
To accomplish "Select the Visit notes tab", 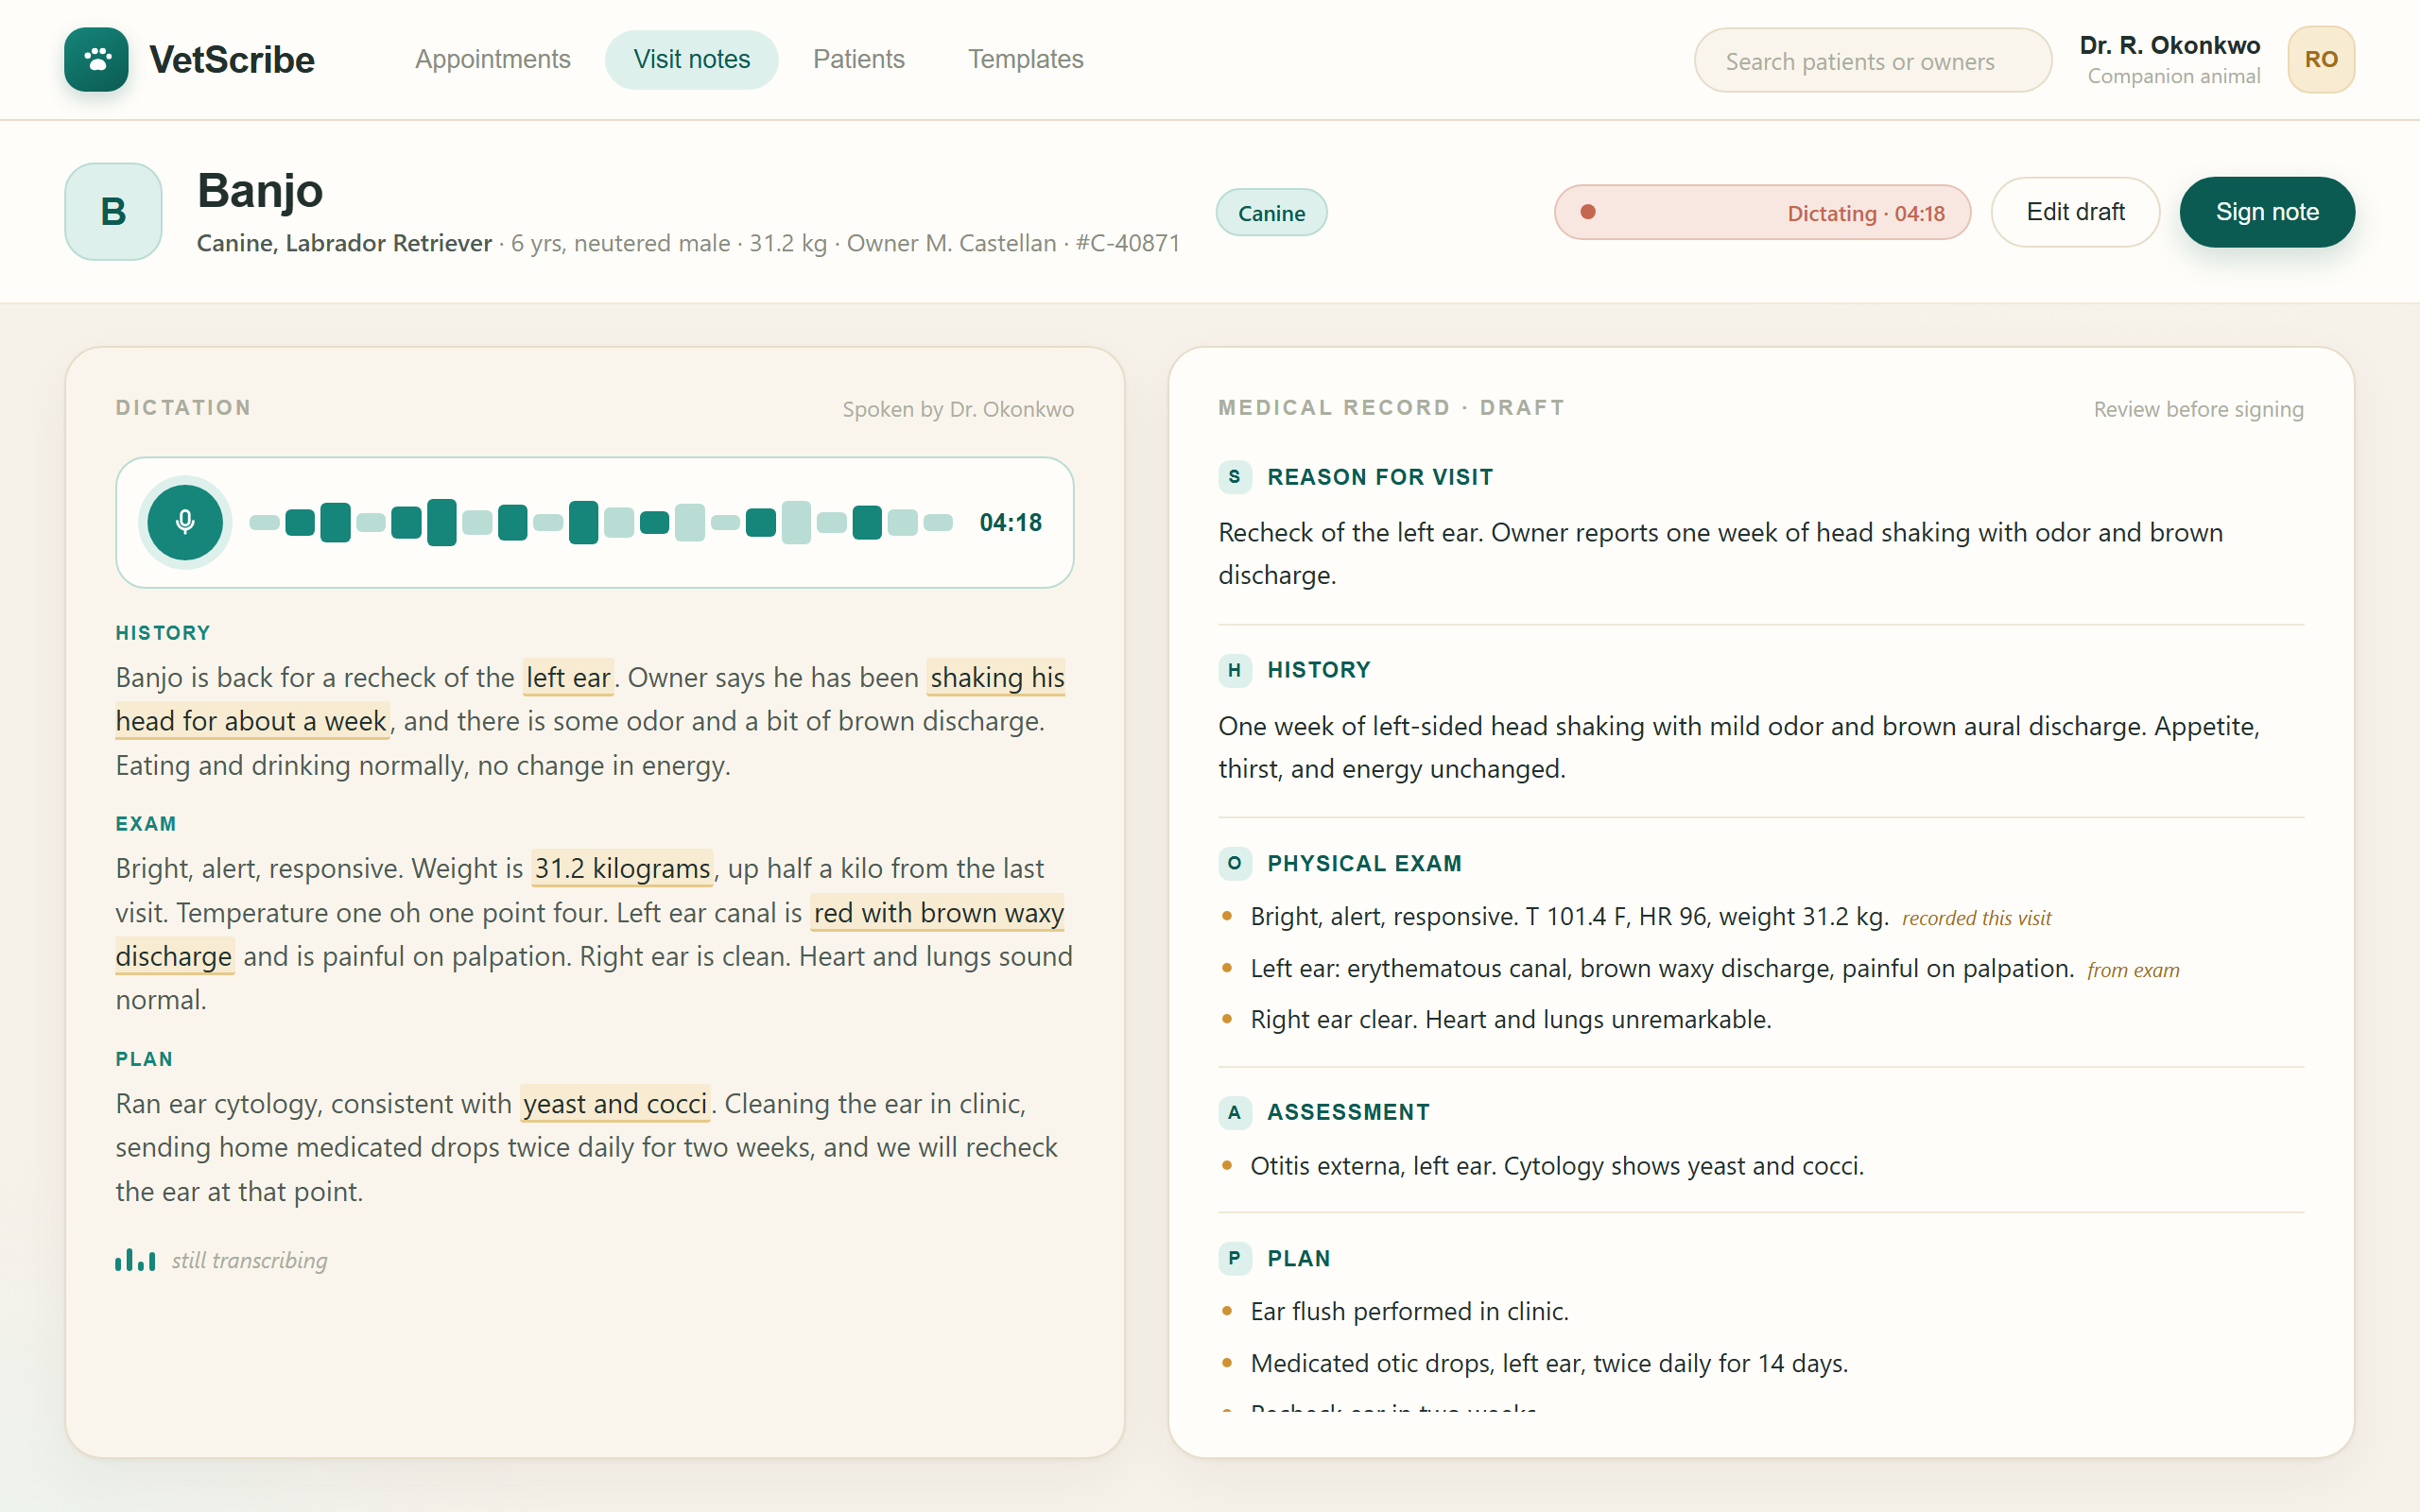I will point(692,60).
